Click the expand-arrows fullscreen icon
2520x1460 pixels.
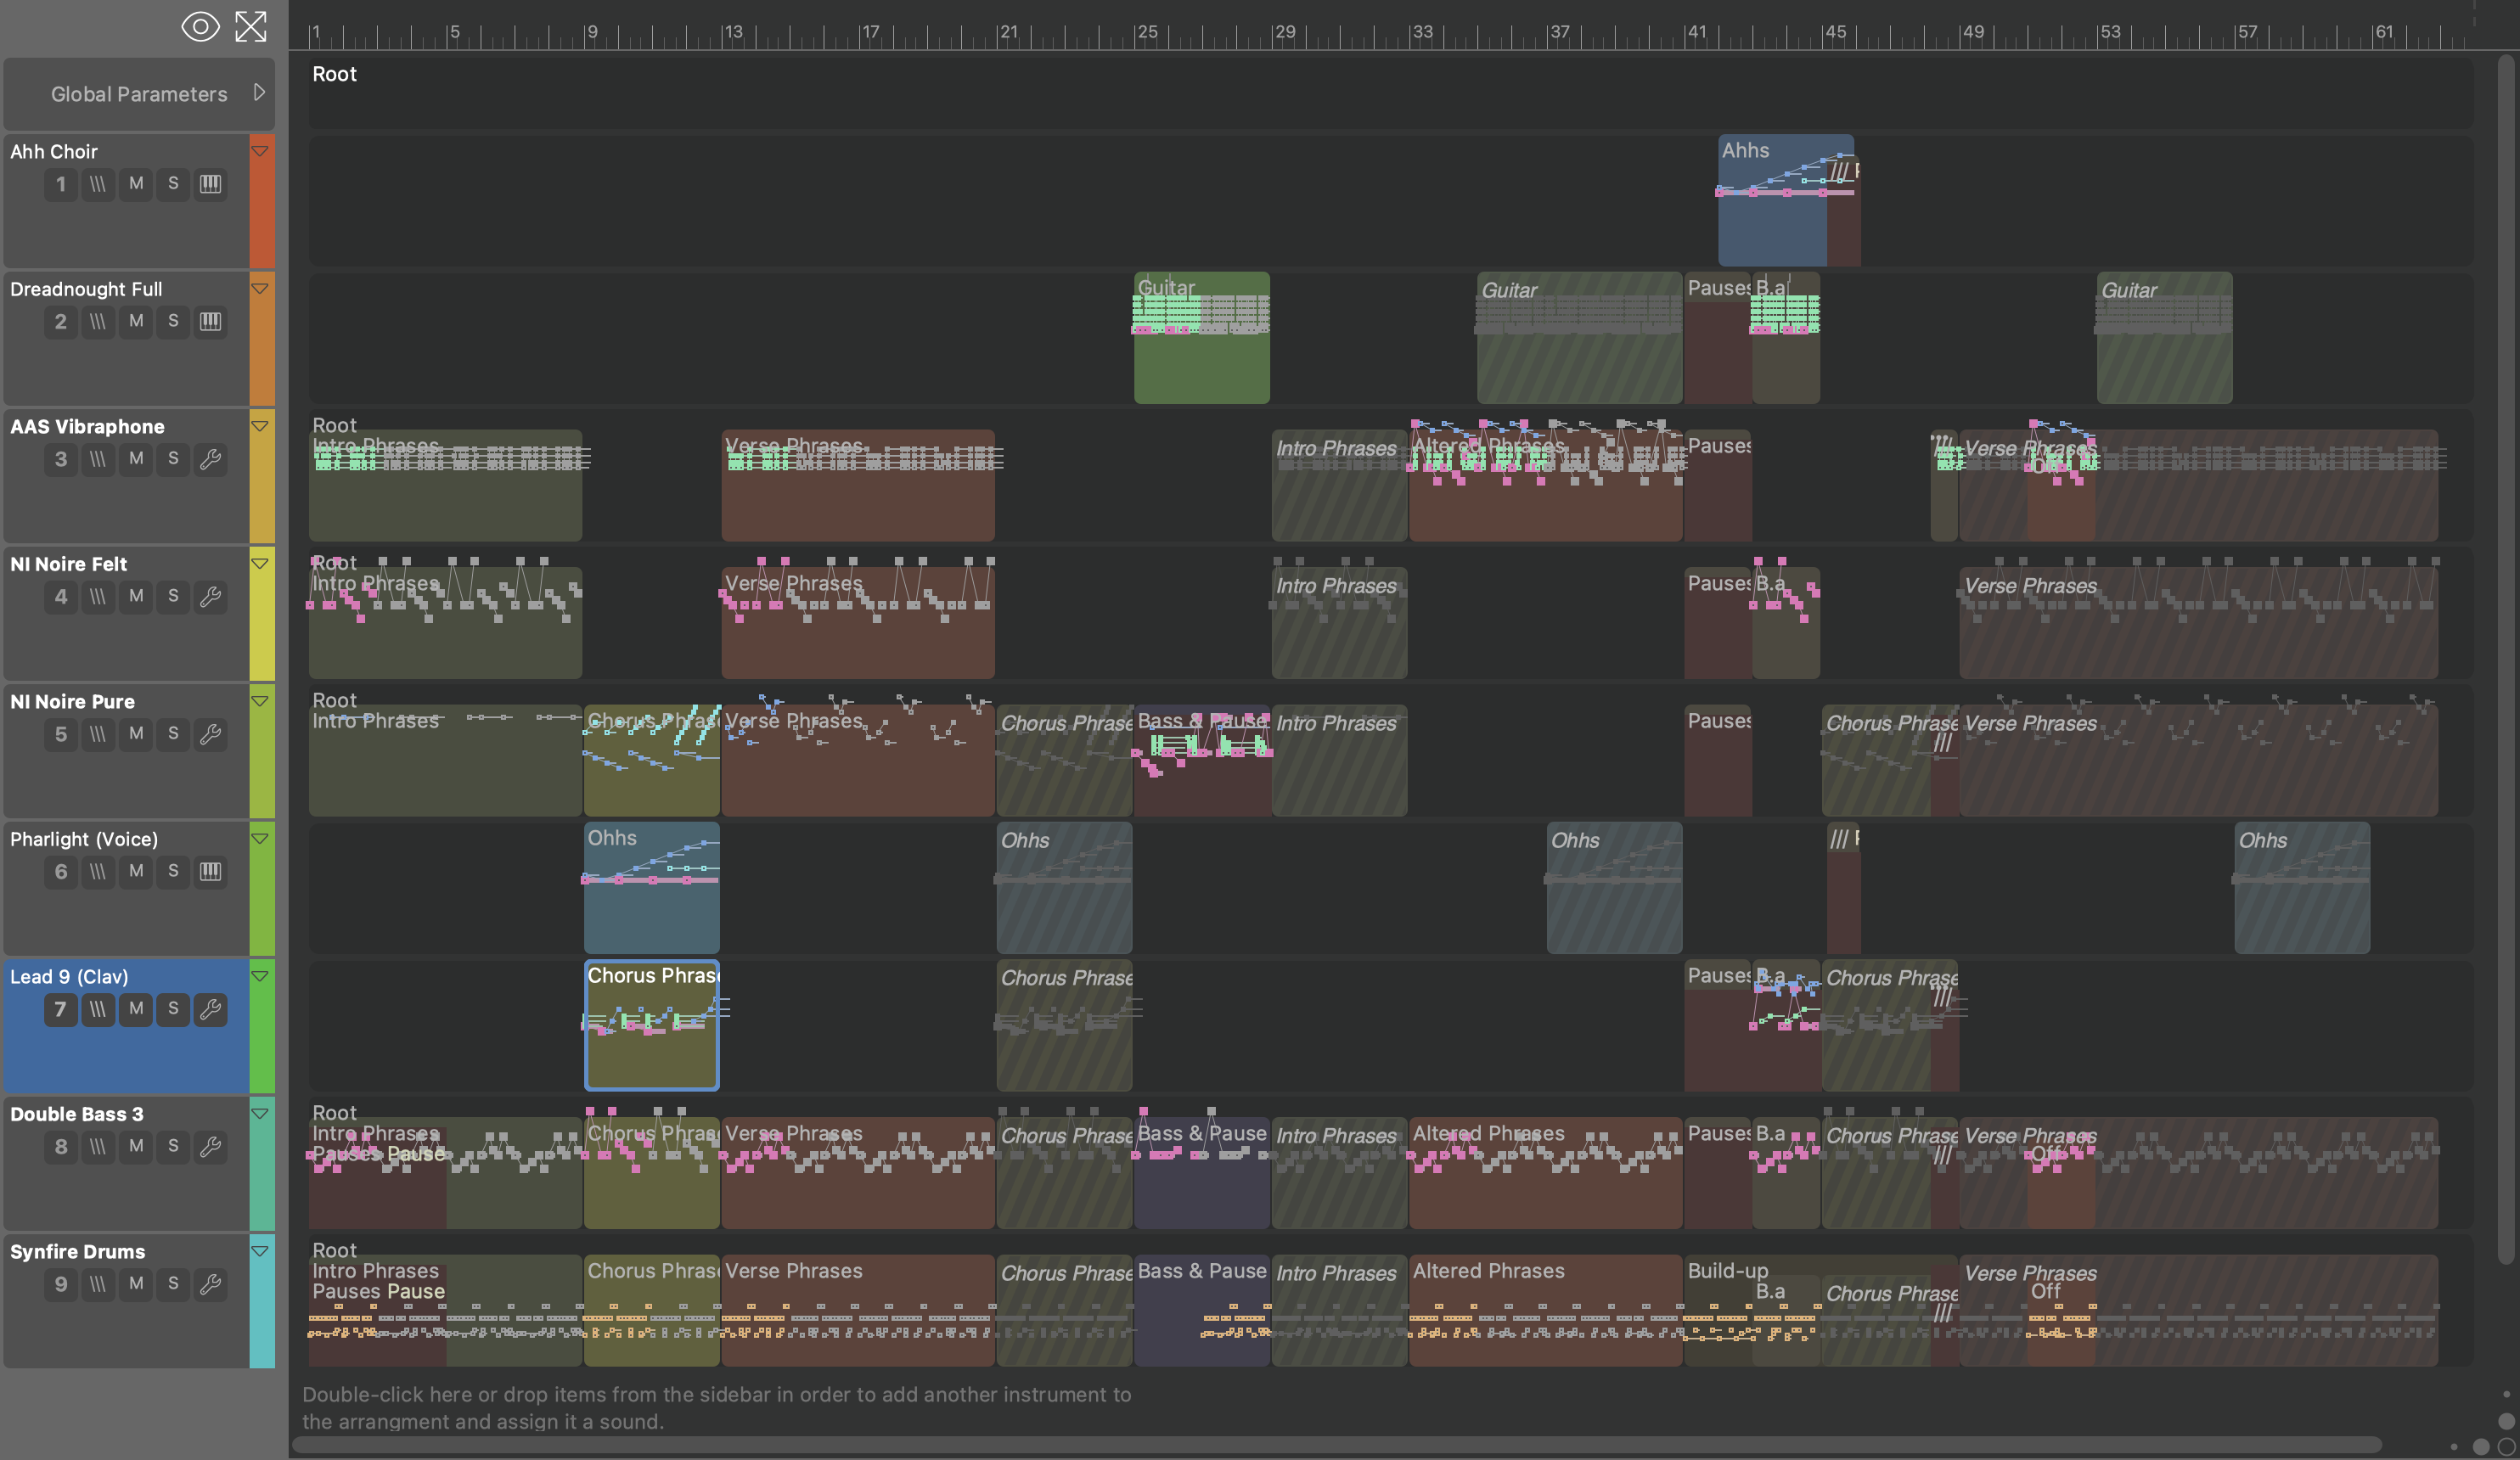(251, 27)
